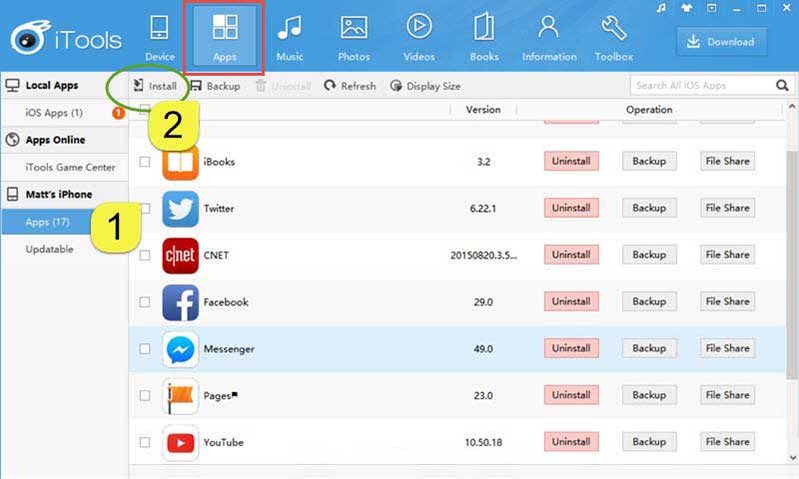799x479 pixels.
Task: Click the Search All iOS Apps field
Action: 700,86
